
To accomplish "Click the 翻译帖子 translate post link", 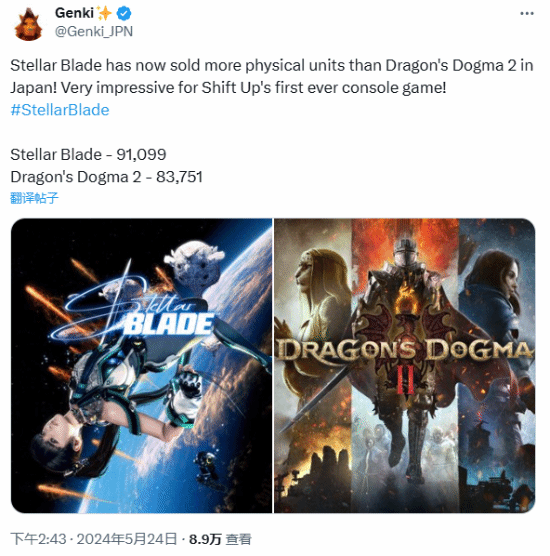I will [x=34, y=198].
